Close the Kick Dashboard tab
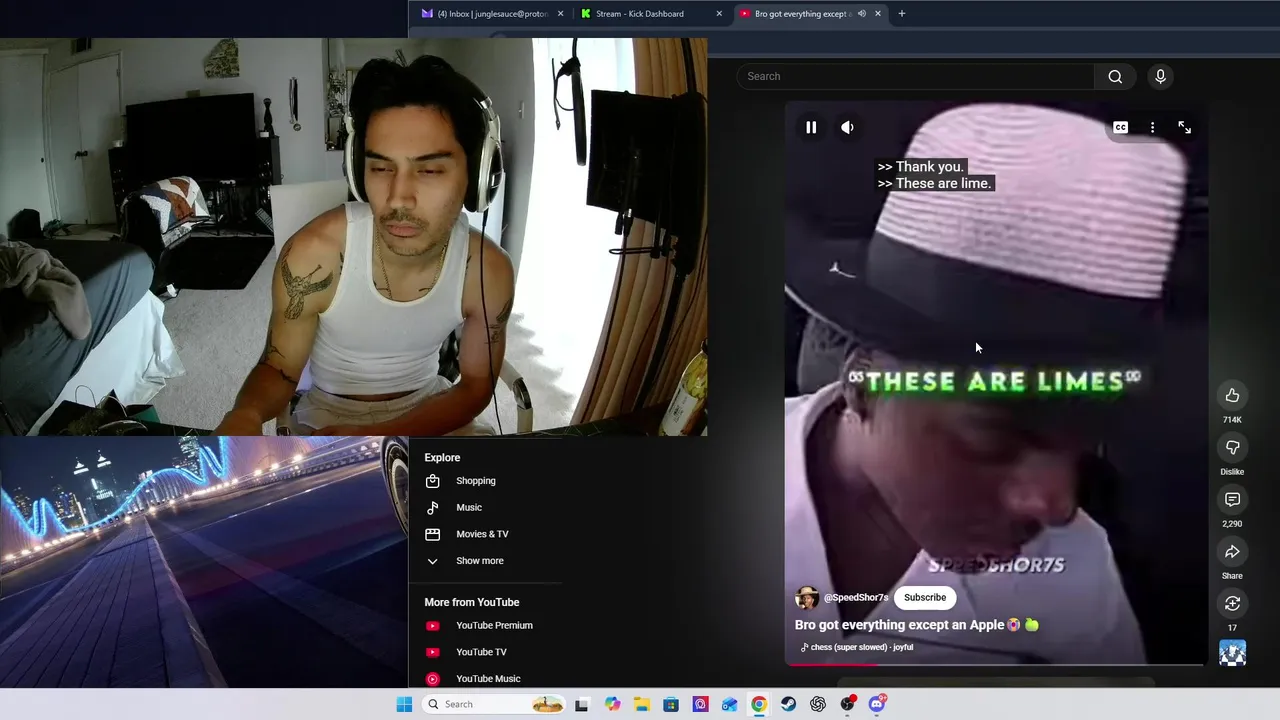The width and height of the screenshot is (1280, 720). [x=719, y=14]
